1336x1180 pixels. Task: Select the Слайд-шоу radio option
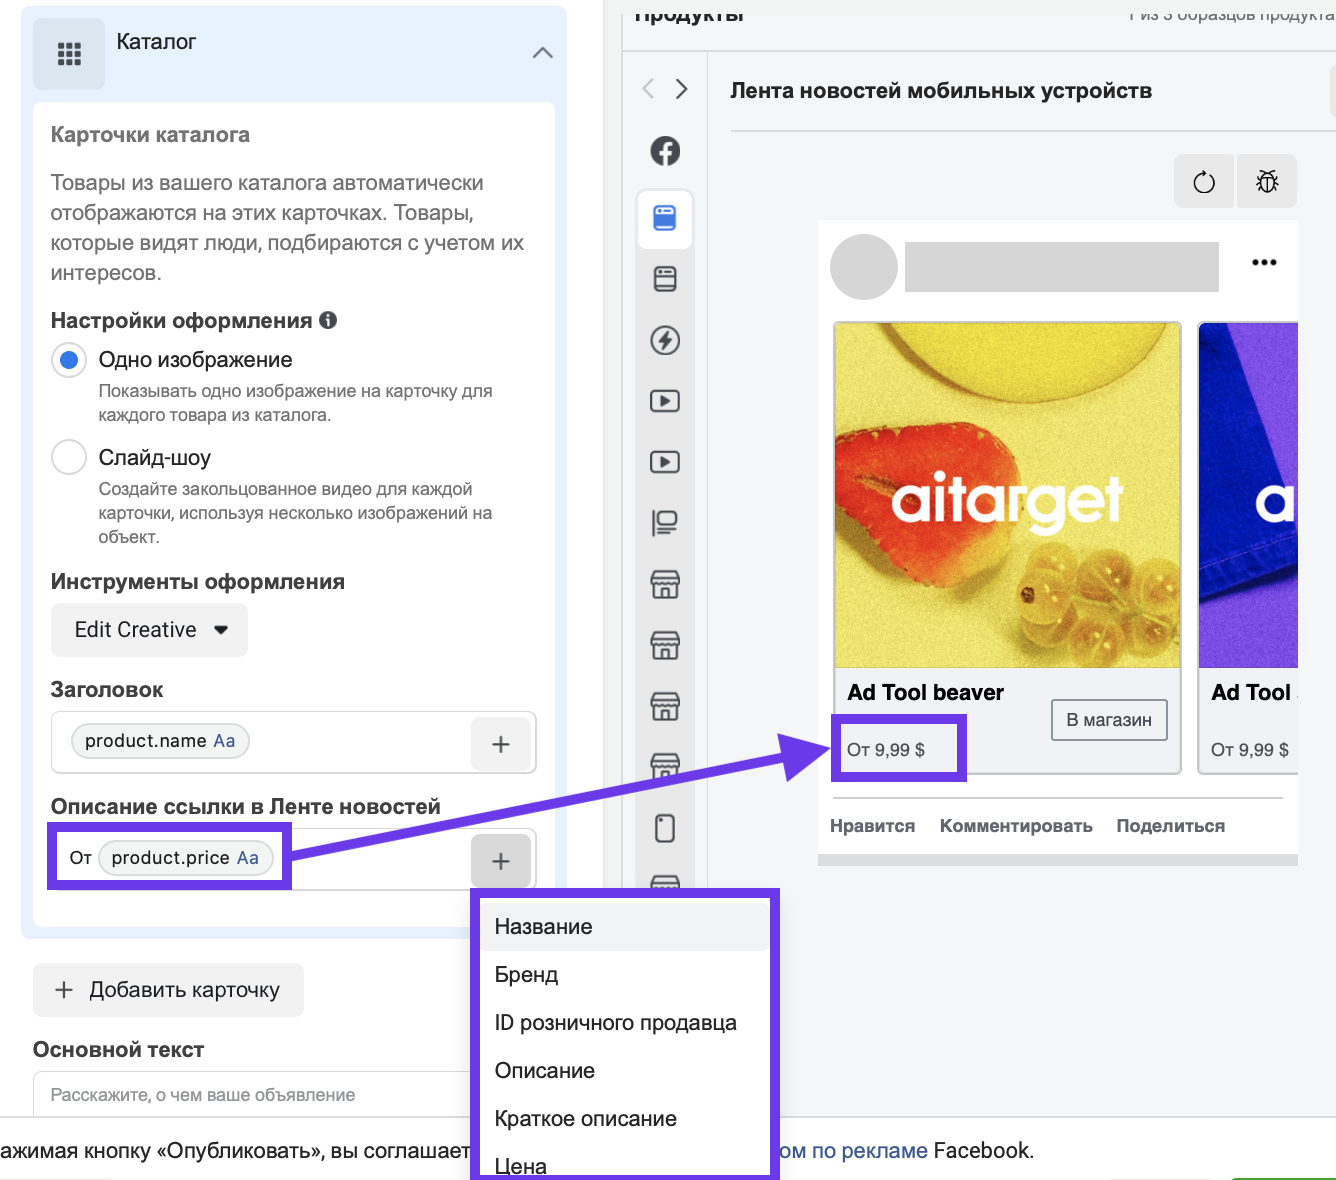click(69, 458)
